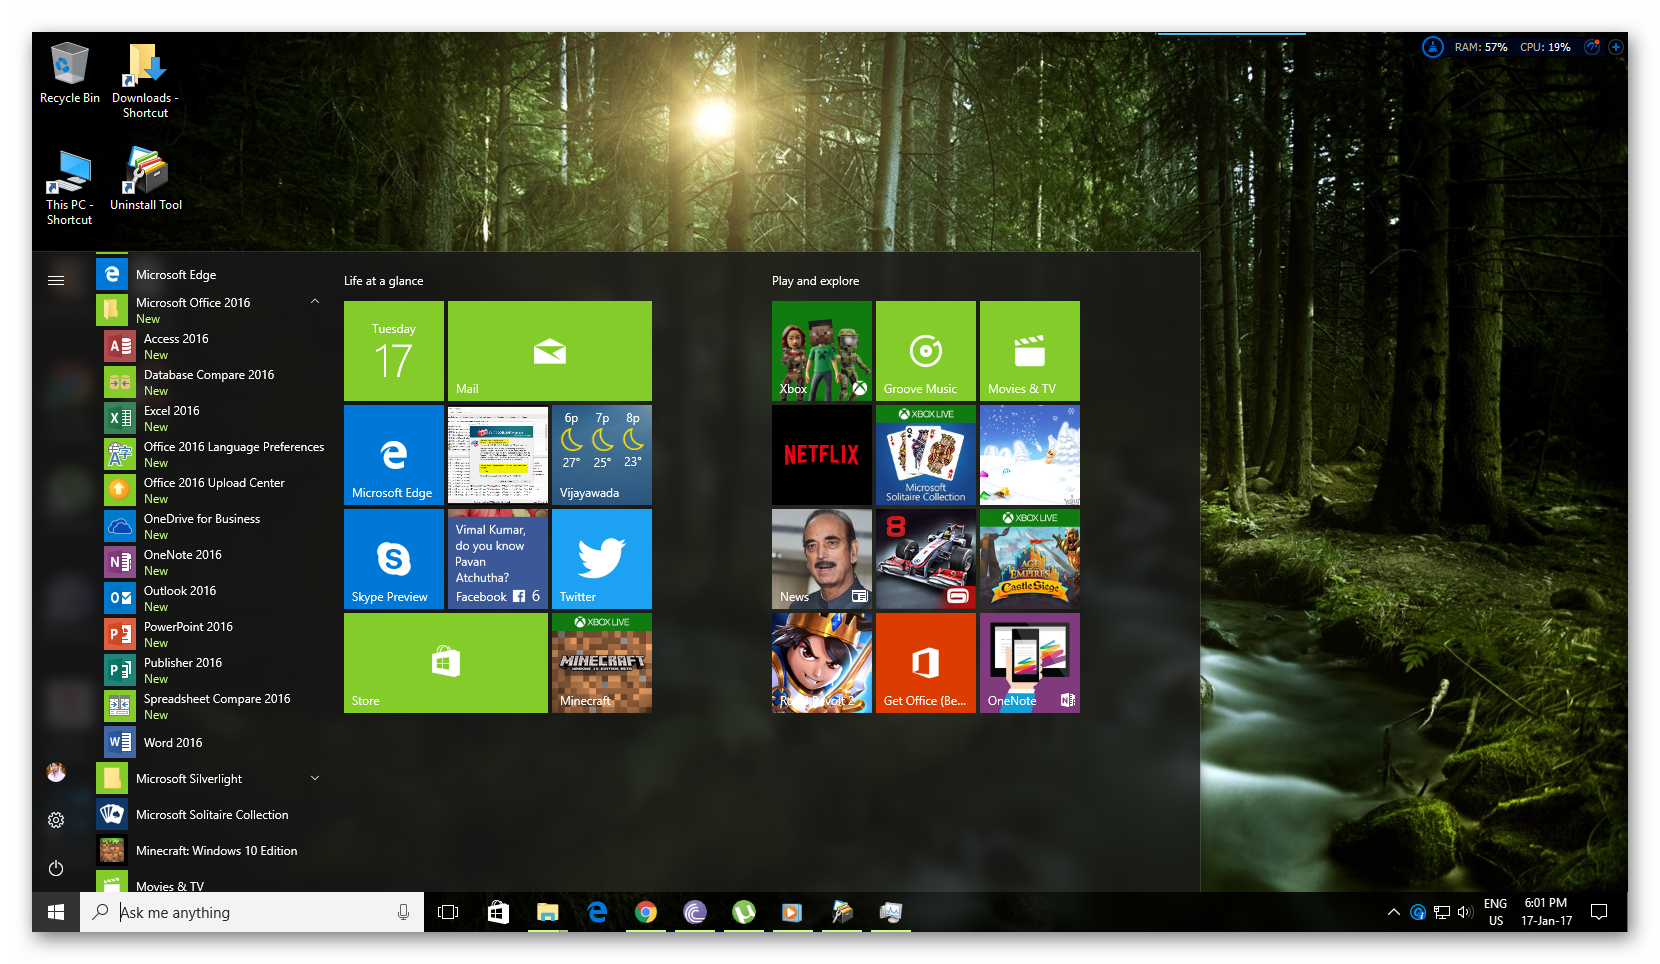
Task: Click the volume speaker tray icon
Action: [1465, 912]
